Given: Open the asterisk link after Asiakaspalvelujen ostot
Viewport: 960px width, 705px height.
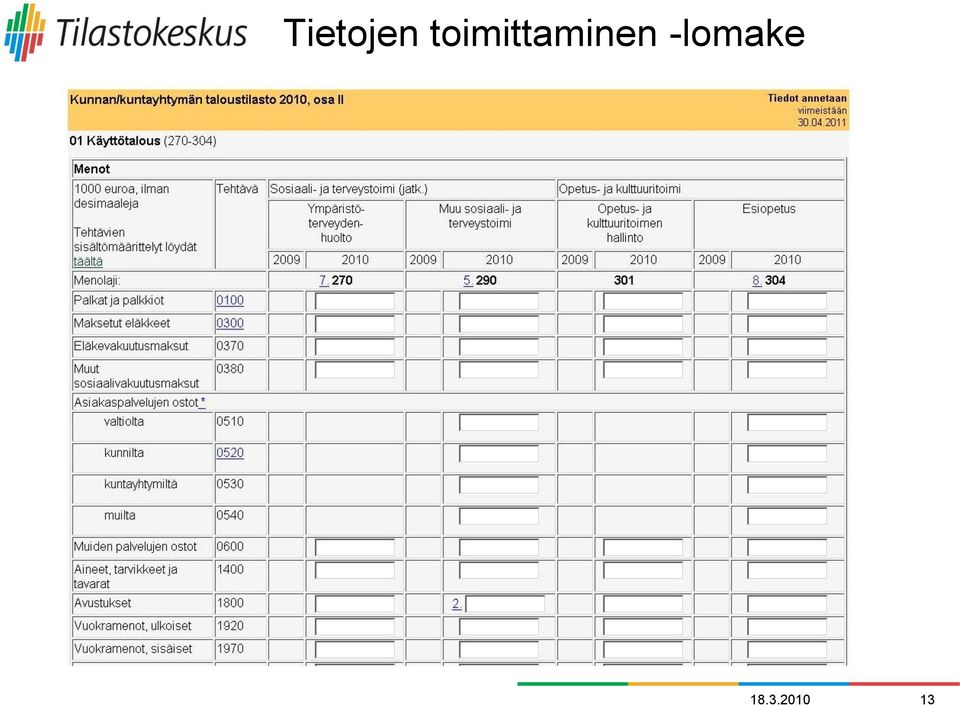Looking at the screenshot, I should click(x=203, y=402).
